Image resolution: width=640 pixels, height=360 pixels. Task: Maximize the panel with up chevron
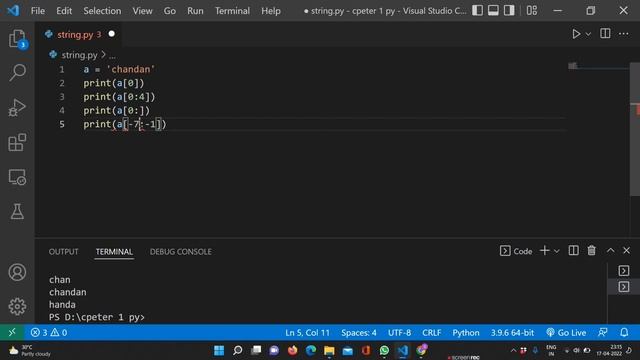point(610,250)
